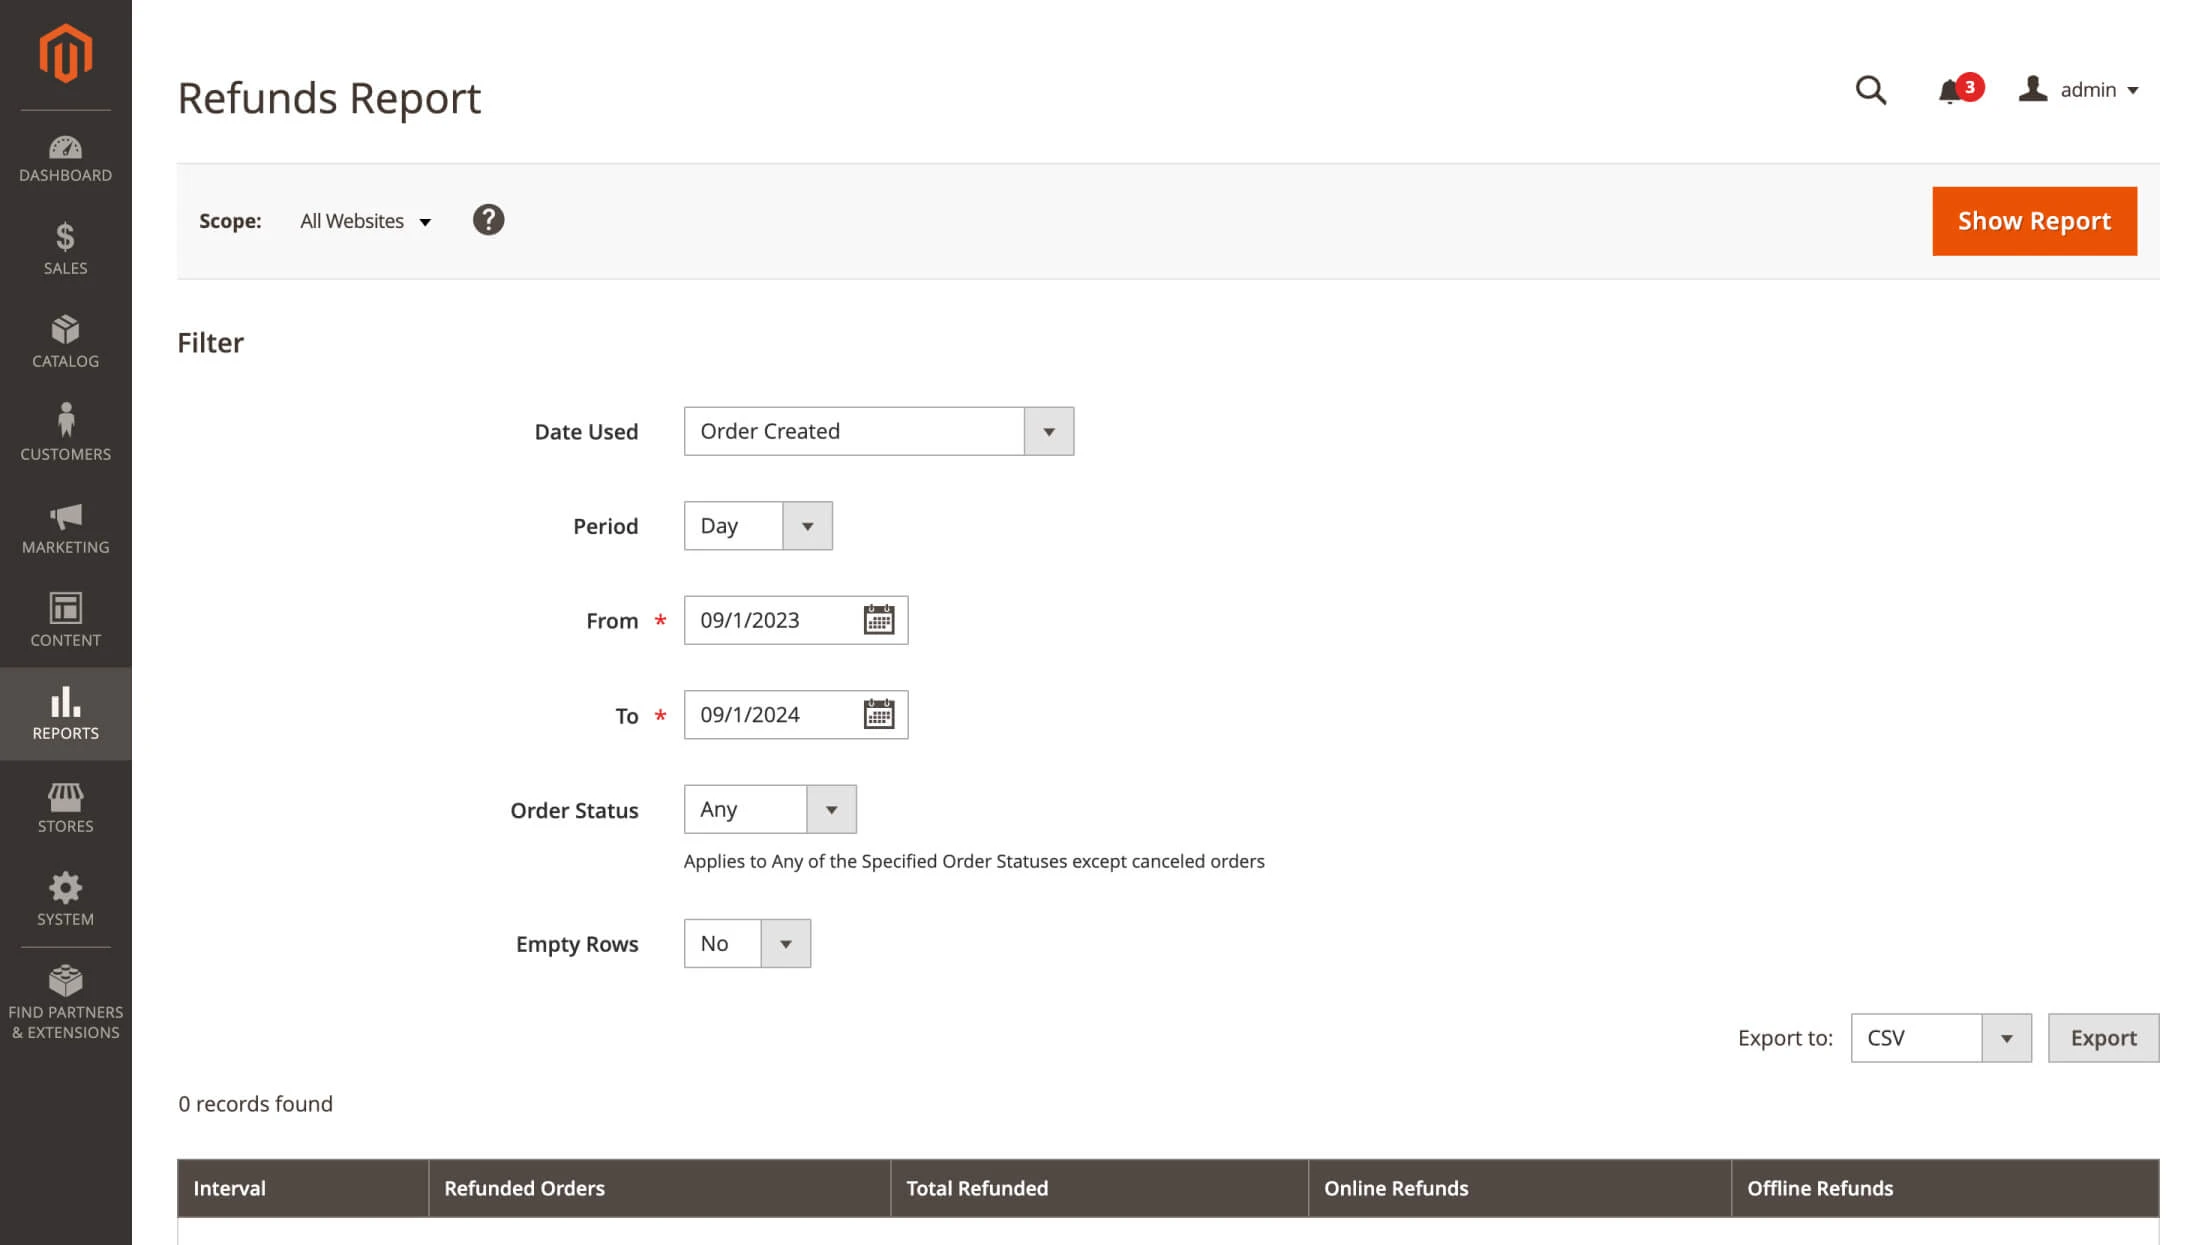The image size is (2205, 1245).
Task: Open the Sales menu in sidebar
Action: pos(65,248)
